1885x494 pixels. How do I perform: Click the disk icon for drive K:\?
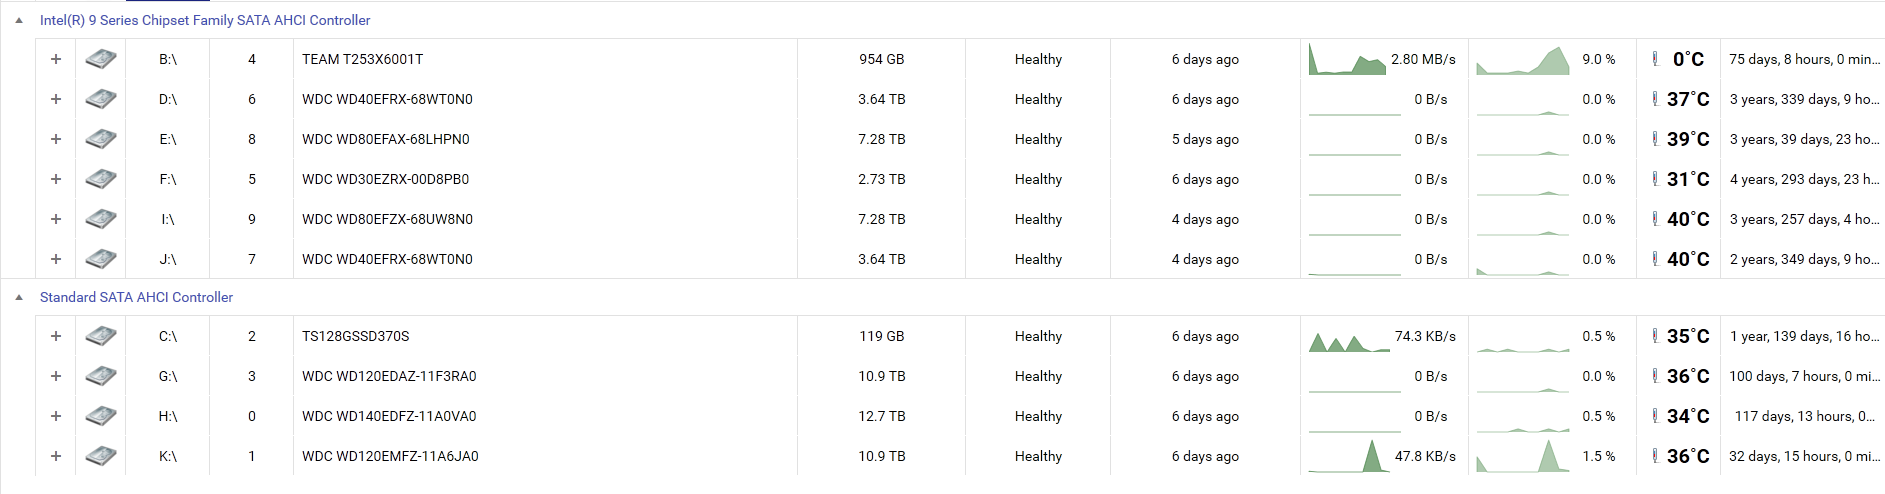click(100, 456)
